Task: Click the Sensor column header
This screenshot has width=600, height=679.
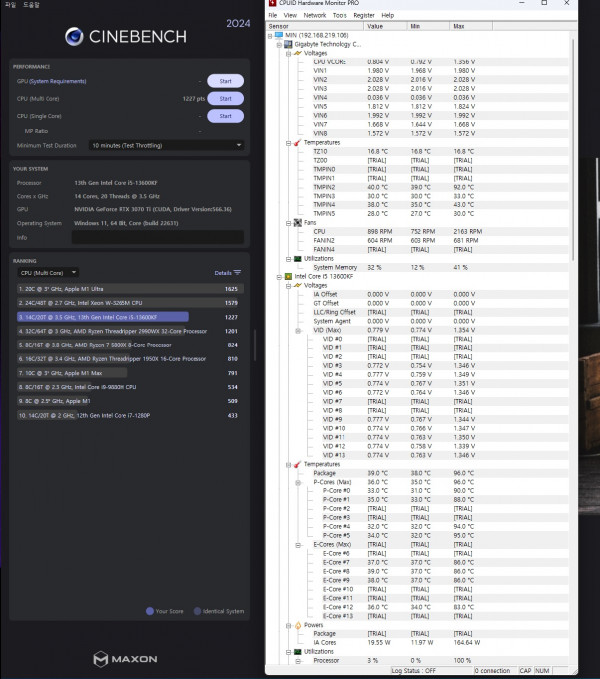Action: [314, 26]
